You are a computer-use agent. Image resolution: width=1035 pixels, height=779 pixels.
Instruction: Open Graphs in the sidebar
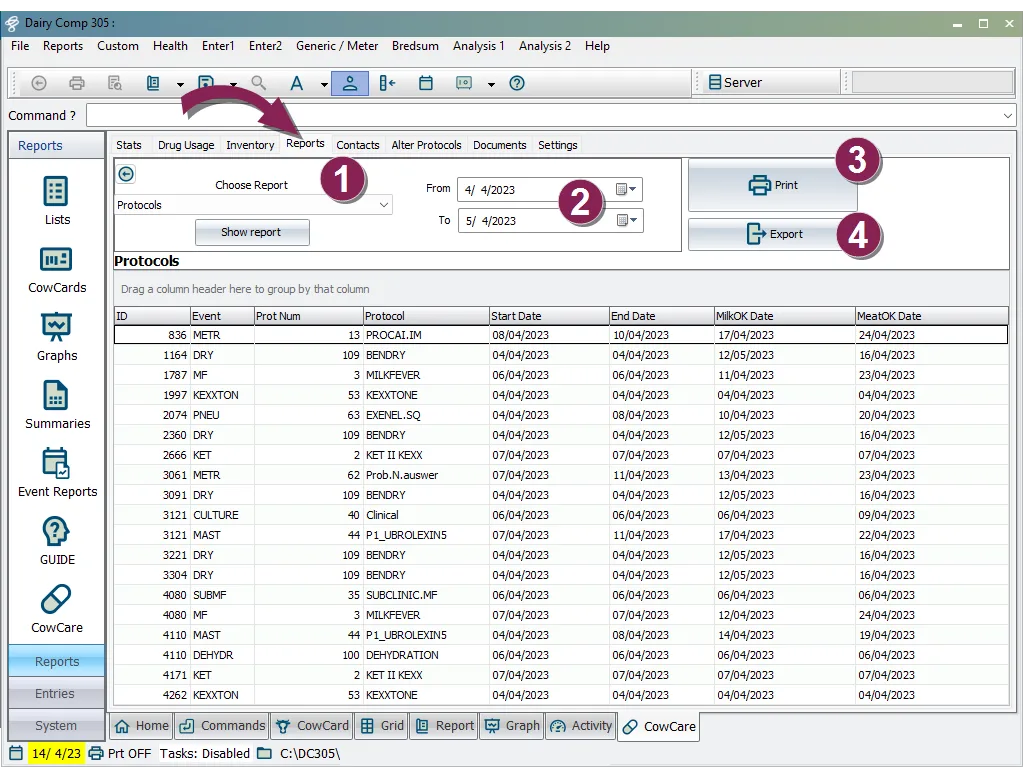tap(57, 337)
